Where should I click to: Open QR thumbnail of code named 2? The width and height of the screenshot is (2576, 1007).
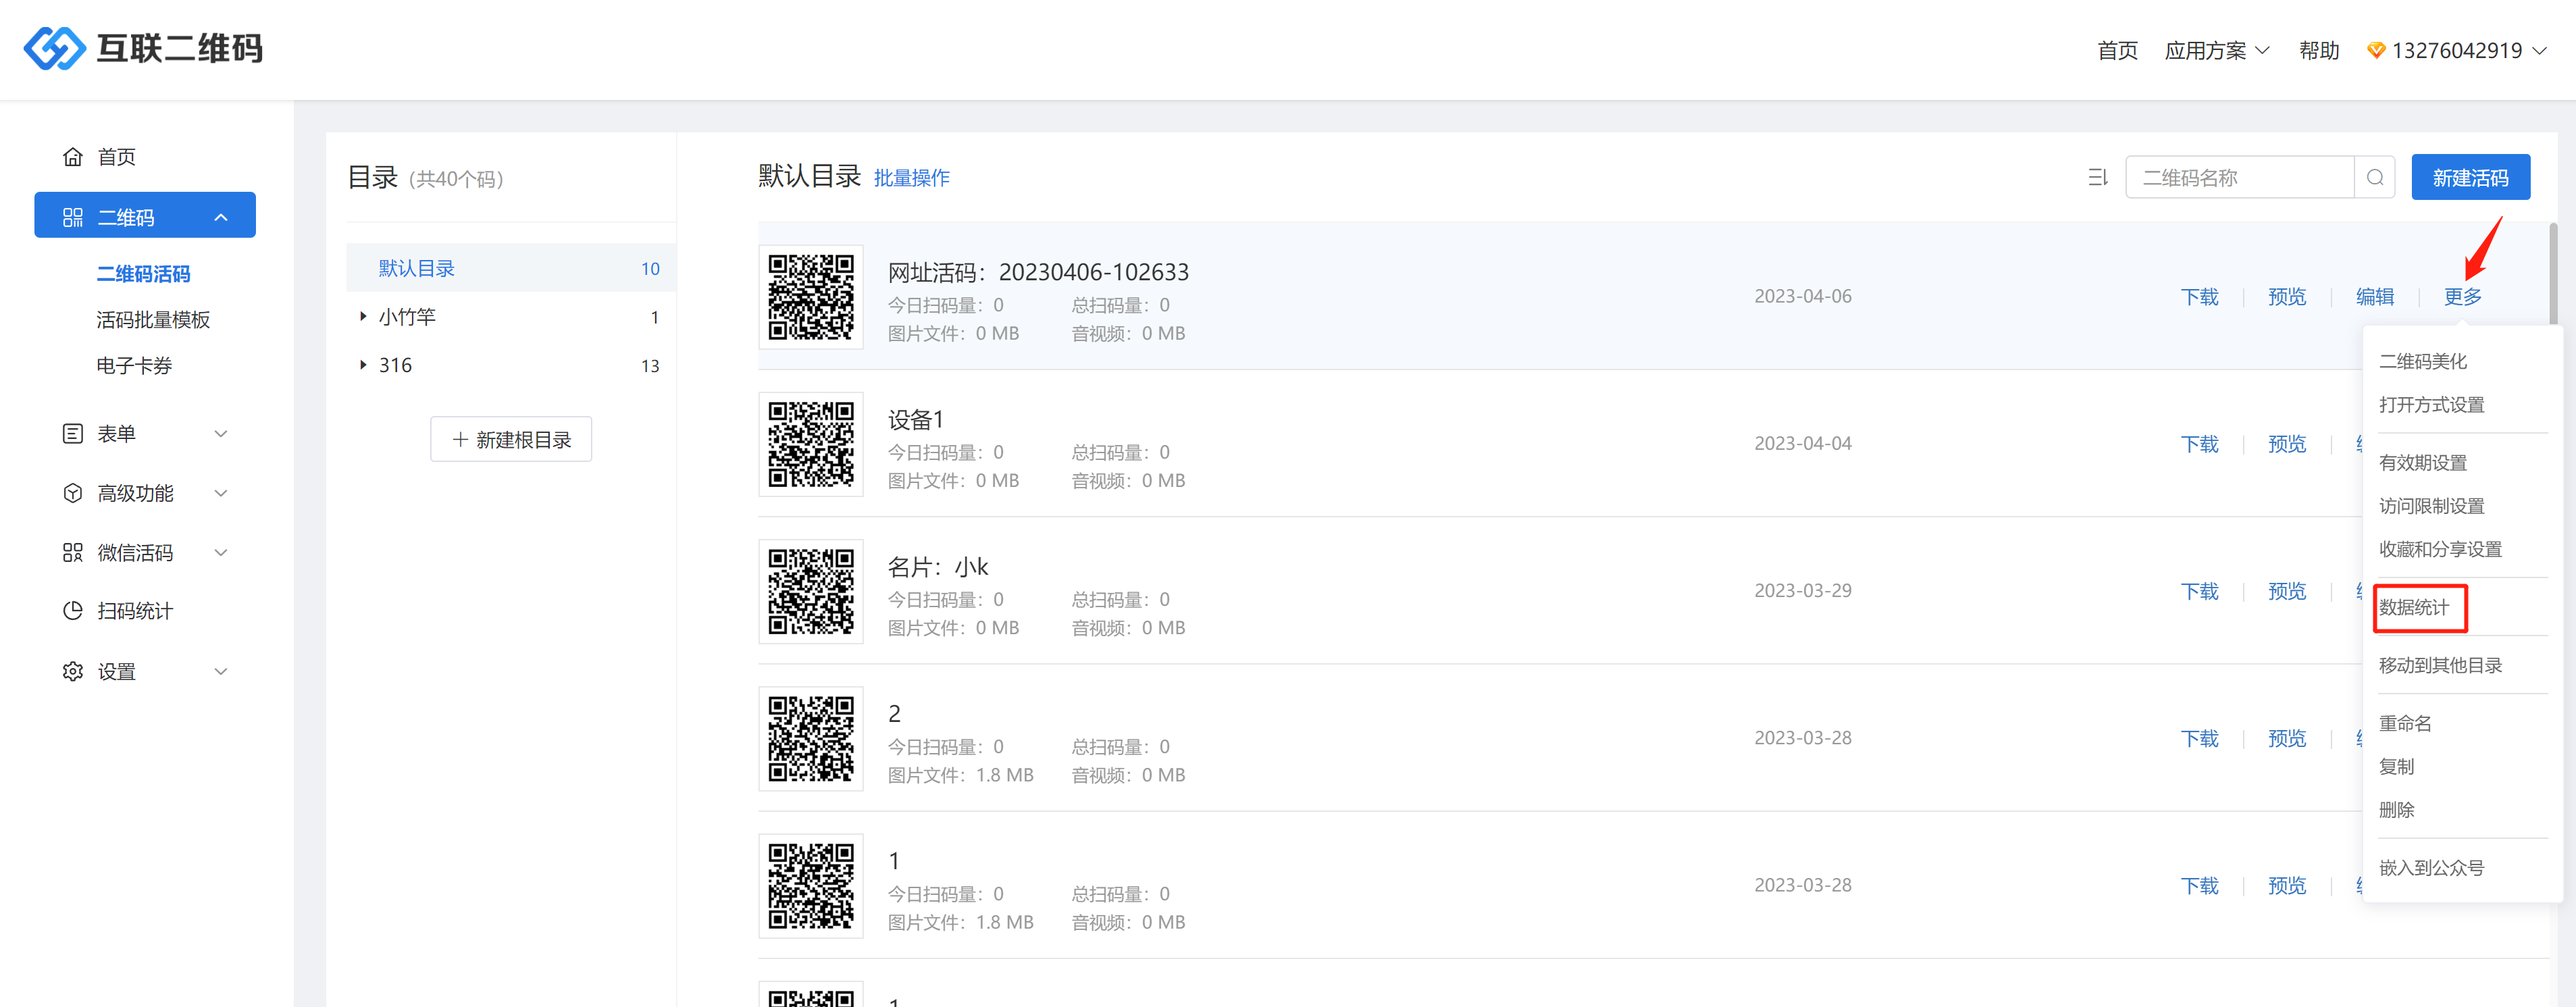coord(811,738)
